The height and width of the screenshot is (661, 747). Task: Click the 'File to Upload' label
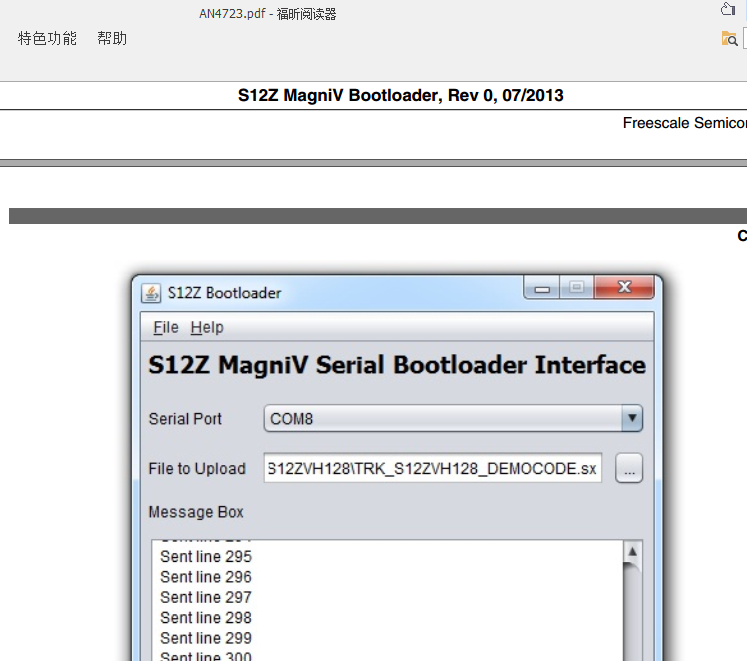click(197, 468)
